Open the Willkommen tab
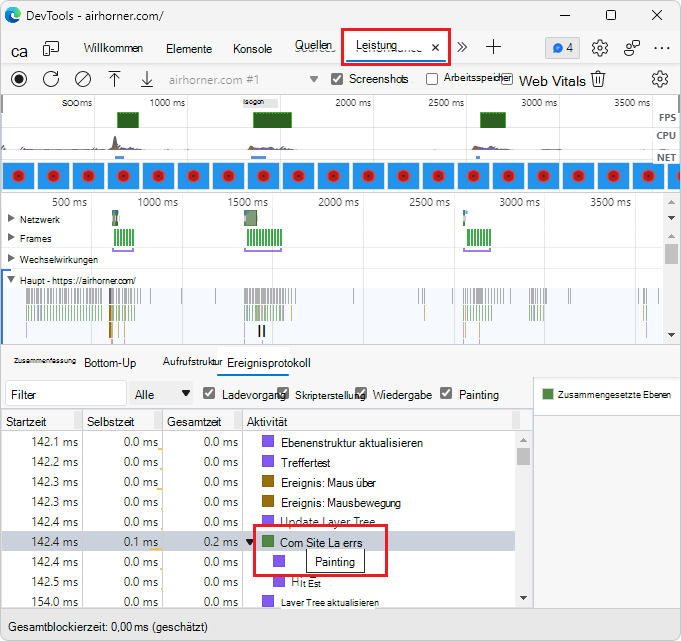The width and height of the screenshot is (681, 641). point(113,48)
